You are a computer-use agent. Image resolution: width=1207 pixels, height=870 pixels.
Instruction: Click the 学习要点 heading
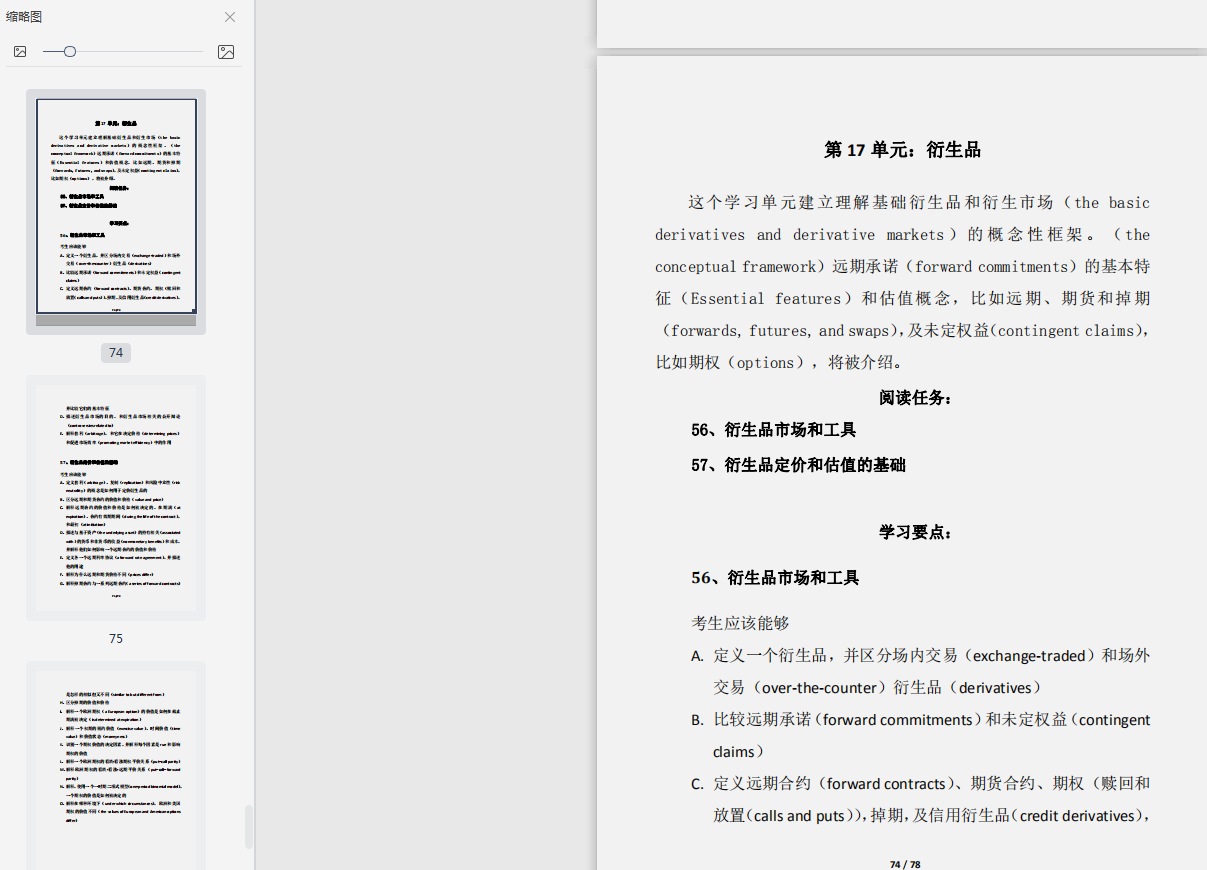coord(915,532)
